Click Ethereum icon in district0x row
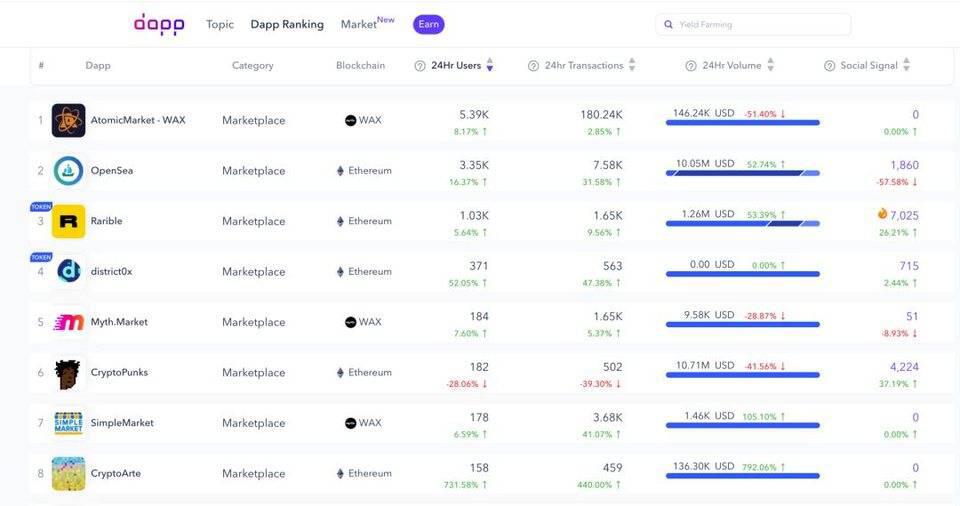960x506 pixels. pos(340,271)
